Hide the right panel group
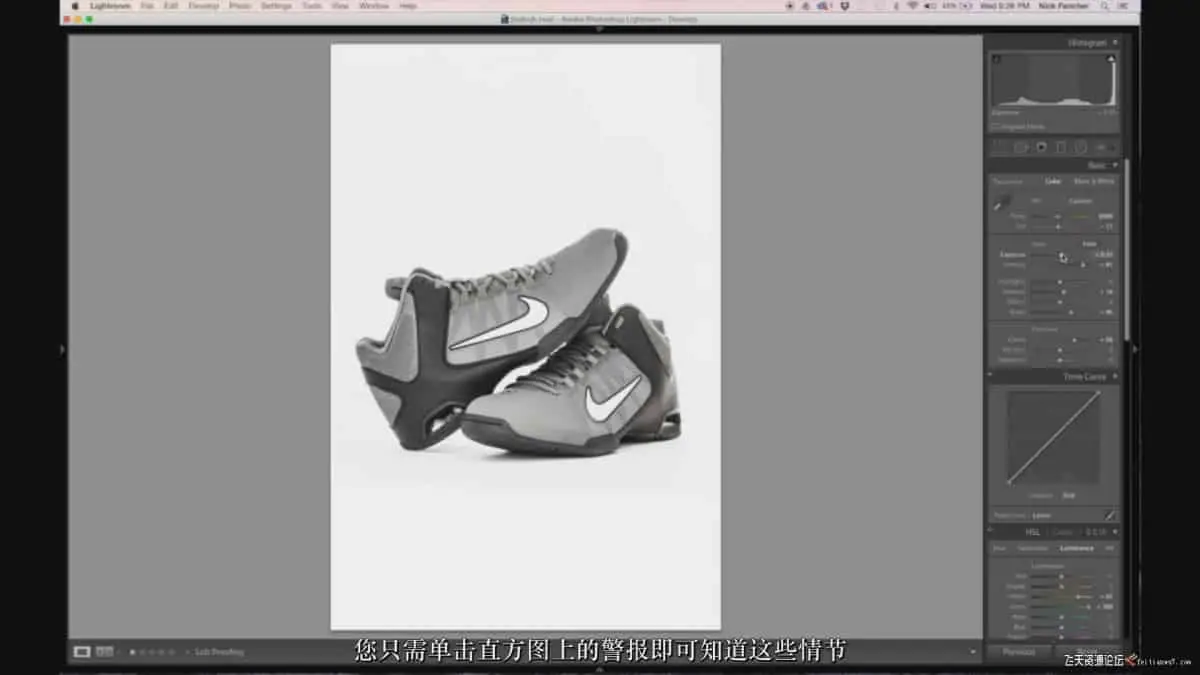This screenshot has height=675, width=1200. tap(1135, 349)
